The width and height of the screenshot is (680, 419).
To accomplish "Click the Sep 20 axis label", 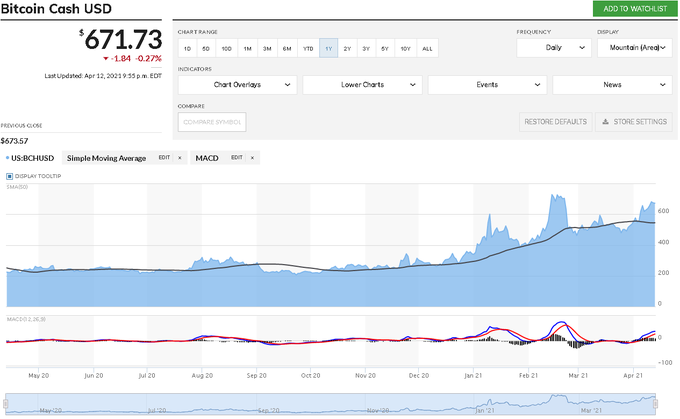I will tap(257, 376).
